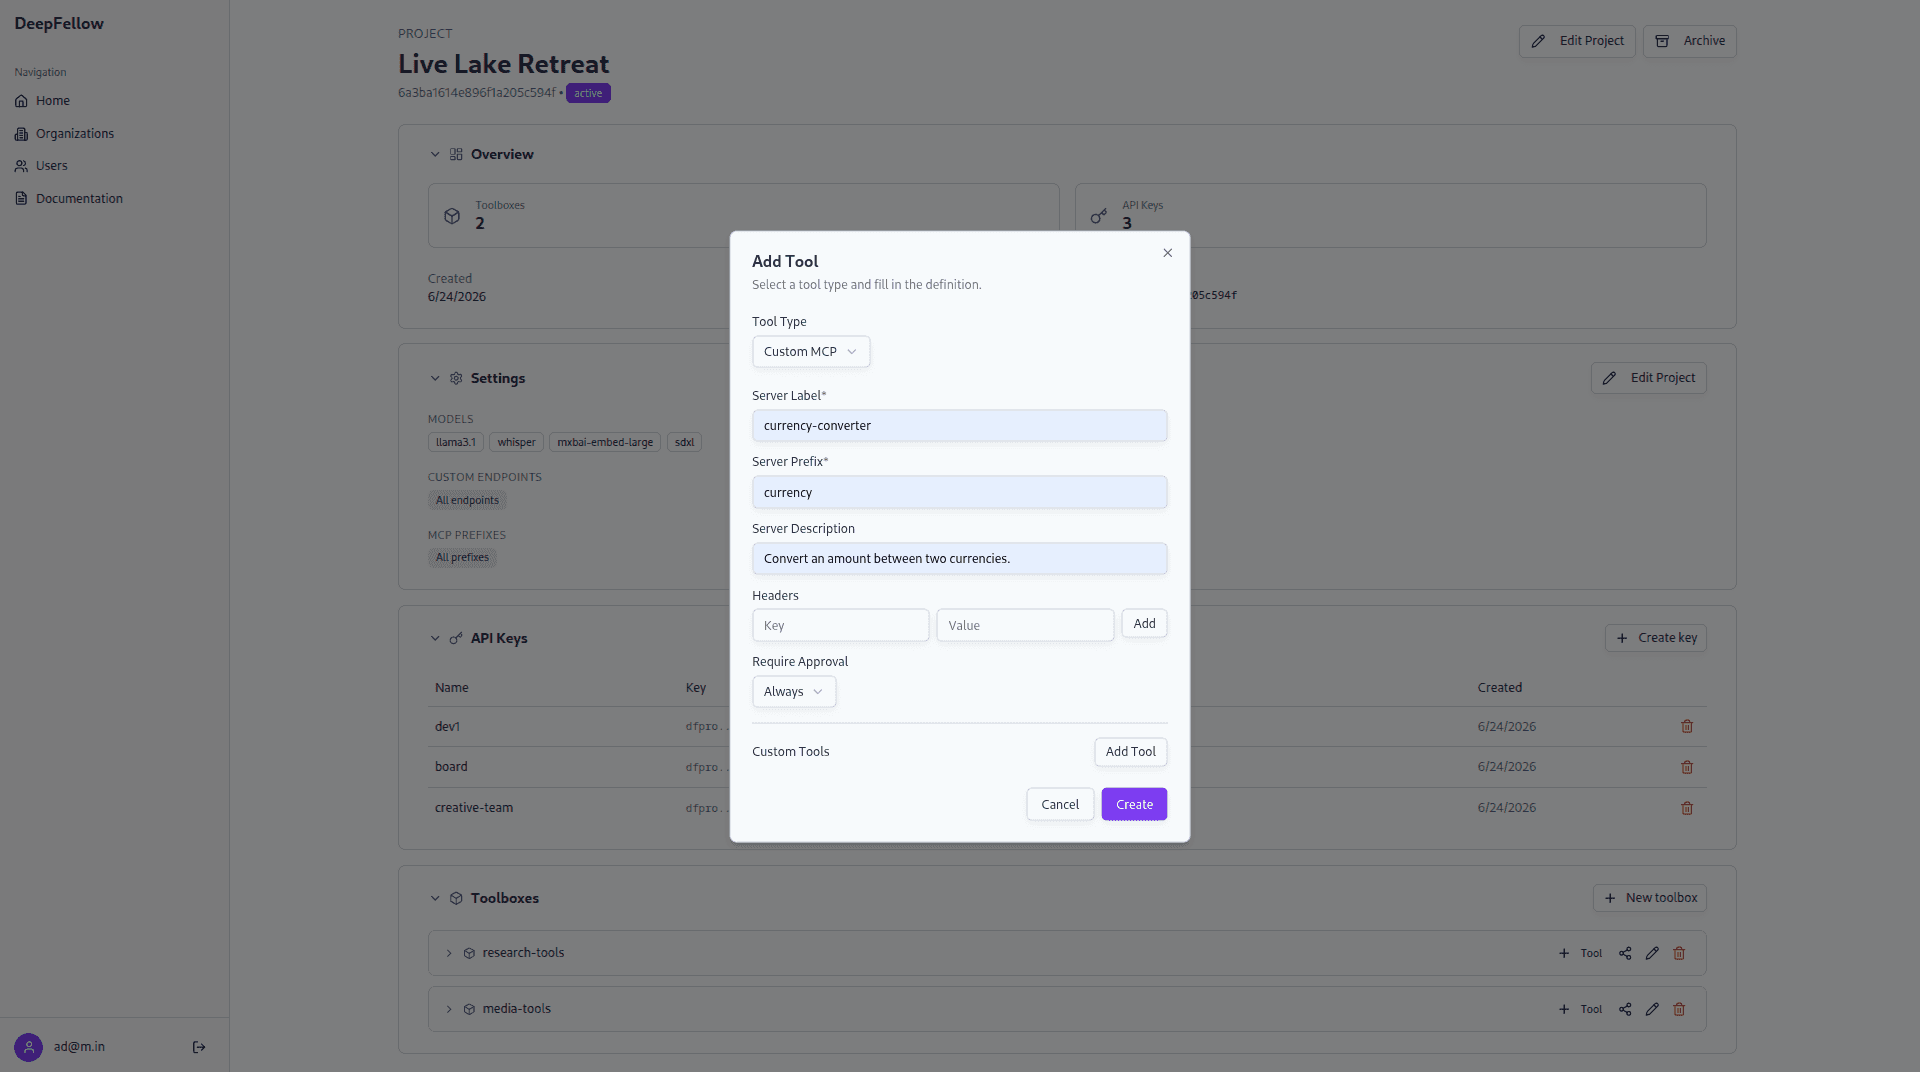Add tool to media-tools toolbox
Screen dimensions: 1920x1072
[x=1580, y=1010]
